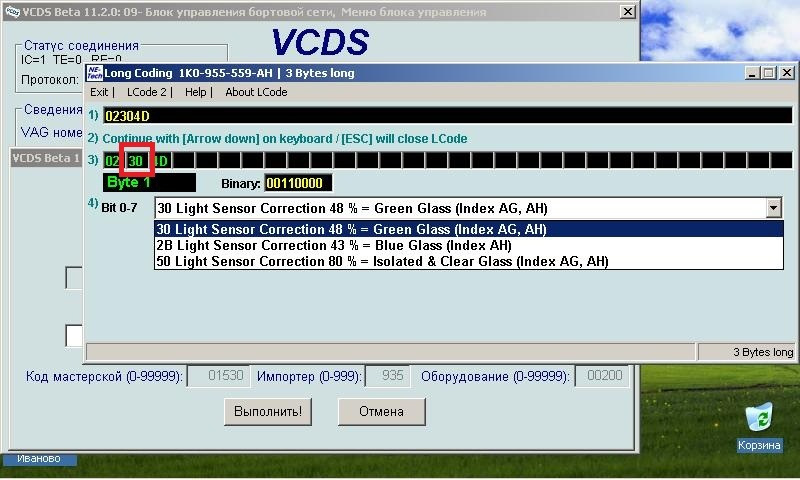Open the LCode 2 menu item
Screen dimensions: 800x480
[146, 92]
